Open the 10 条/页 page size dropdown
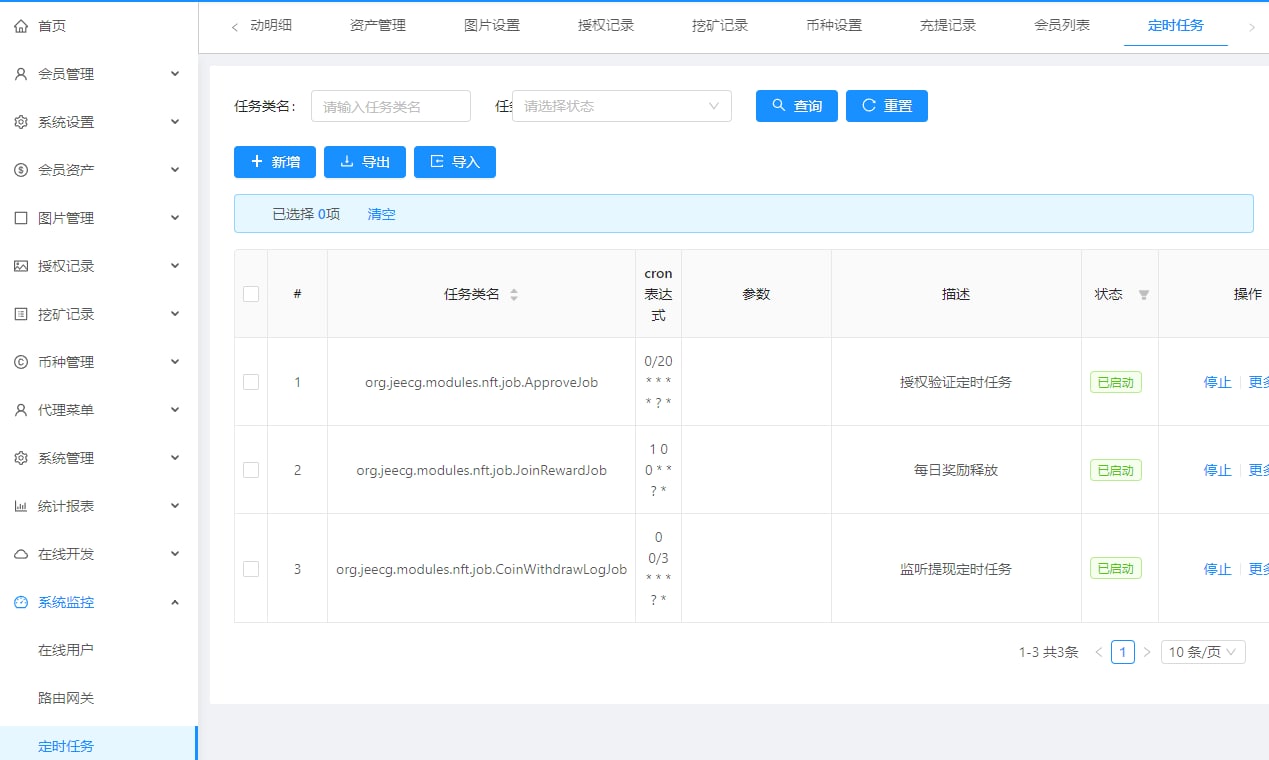 (x=1203, y=652)
